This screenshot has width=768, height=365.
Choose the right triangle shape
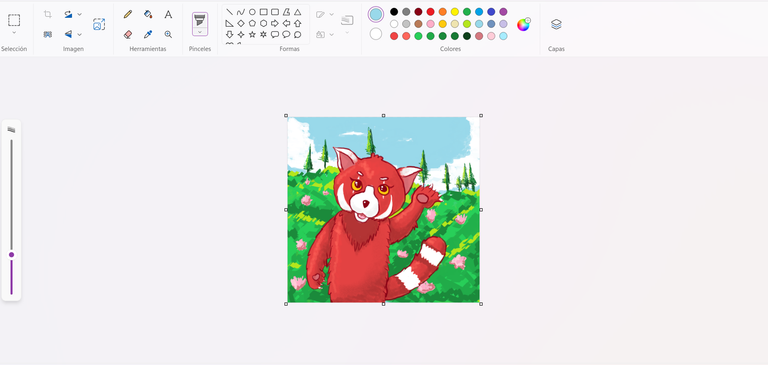pos(229,23)
